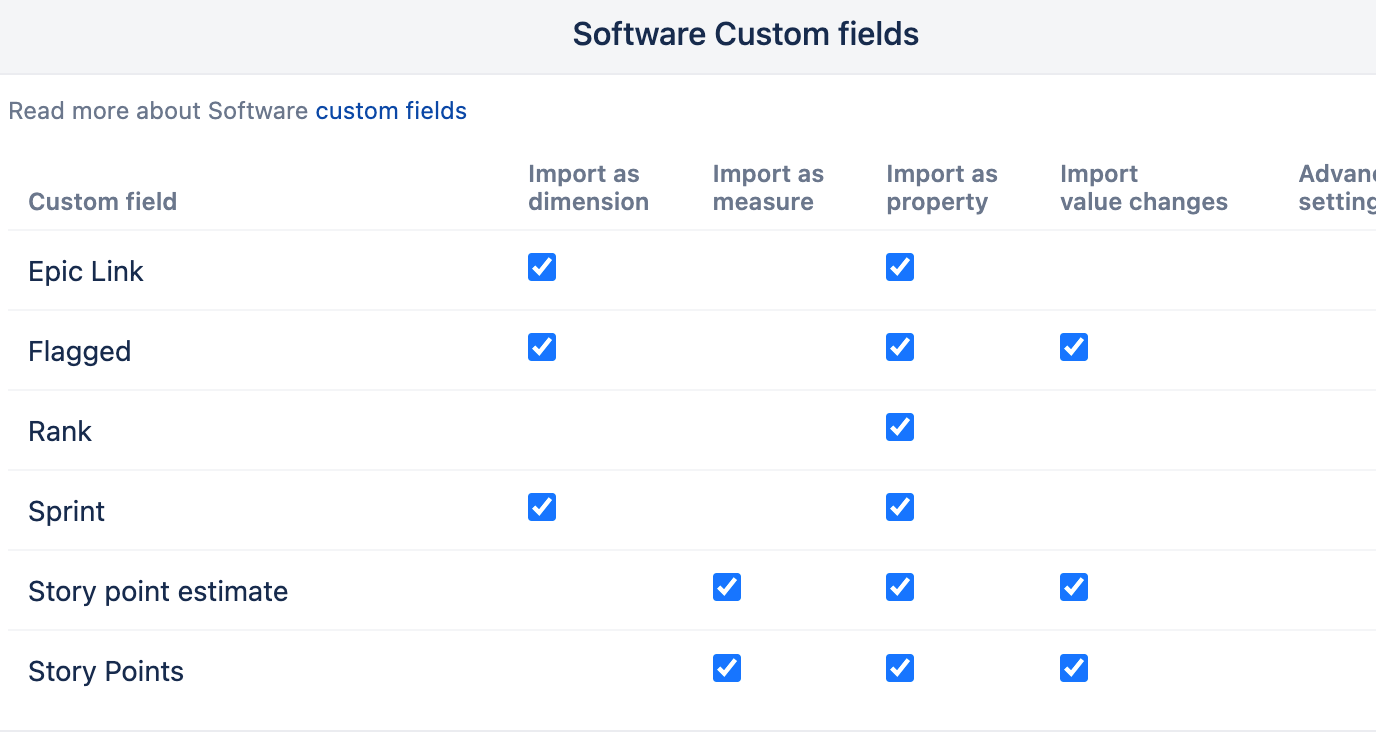Disable Flagged import value changes

coord(1074,347)
